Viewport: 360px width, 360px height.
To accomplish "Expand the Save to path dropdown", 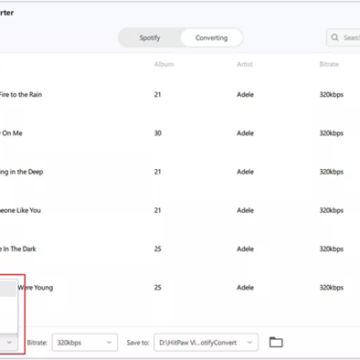I will pos(206,342).
